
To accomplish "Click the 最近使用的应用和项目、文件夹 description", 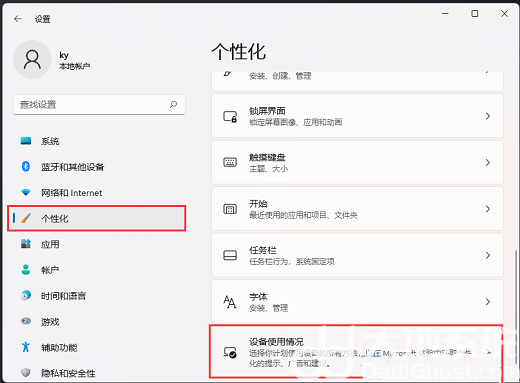I will tap(303, 215).
